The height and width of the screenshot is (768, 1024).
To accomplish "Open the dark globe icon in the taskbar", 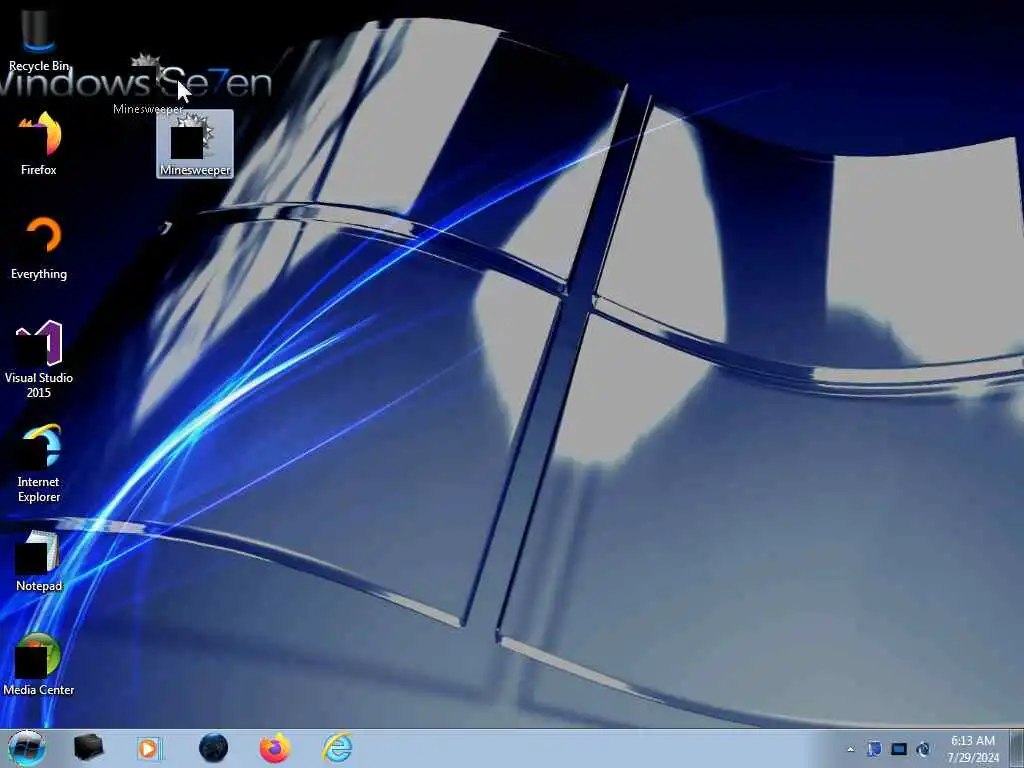I will click(x=213, y=748).
